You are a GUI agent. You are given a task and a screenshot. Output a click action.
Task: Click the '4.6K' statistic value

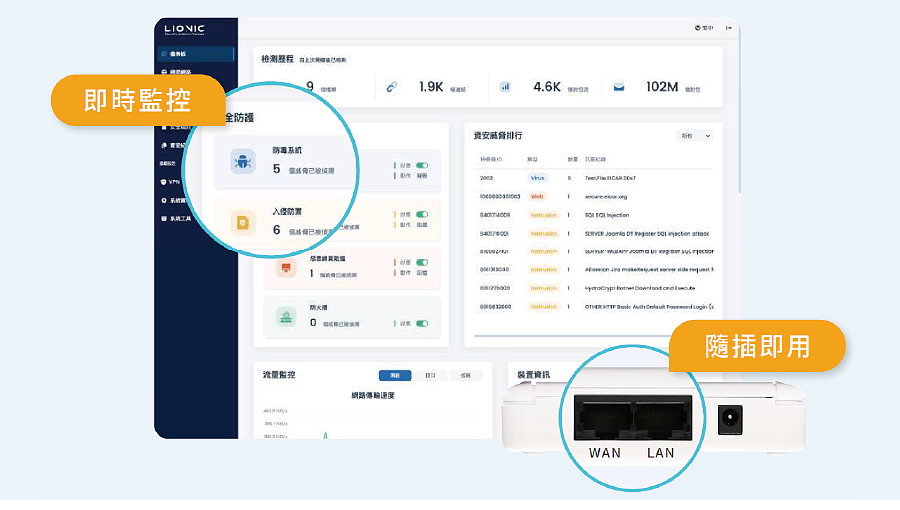(546, 87)
